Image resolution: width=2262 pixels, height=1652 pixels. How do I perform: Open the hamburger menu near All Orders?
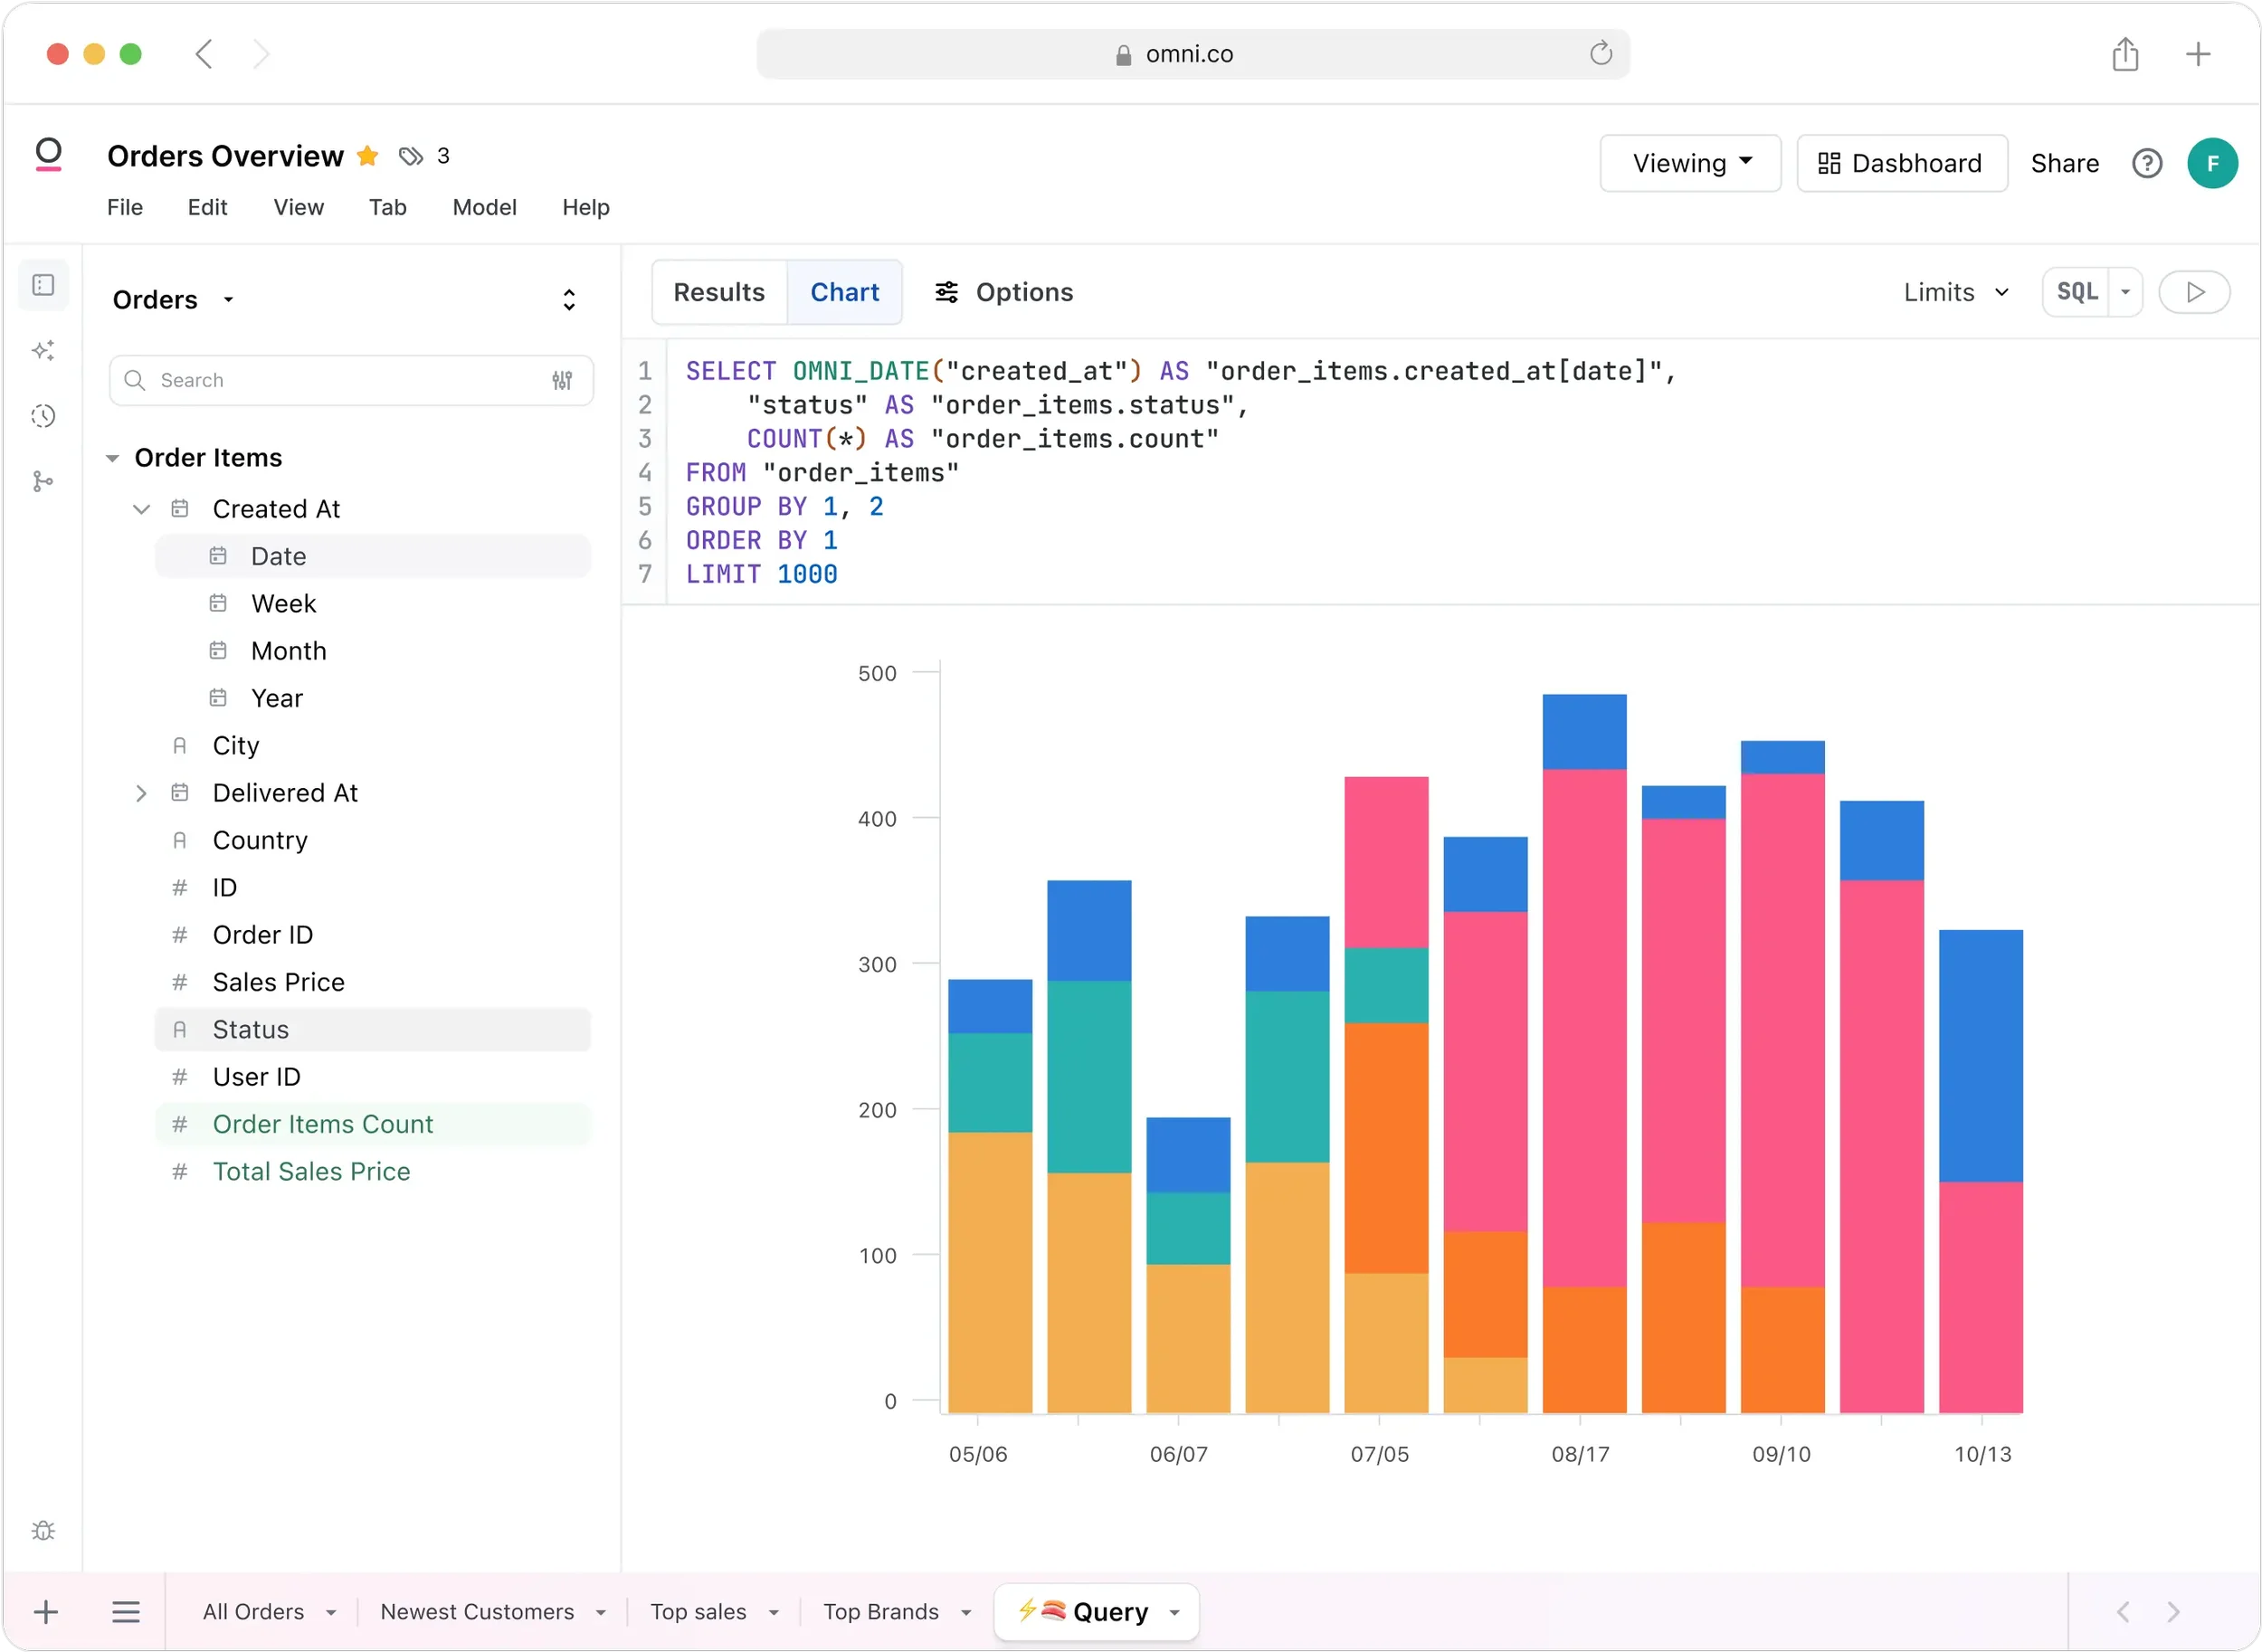coord(126,1611)
